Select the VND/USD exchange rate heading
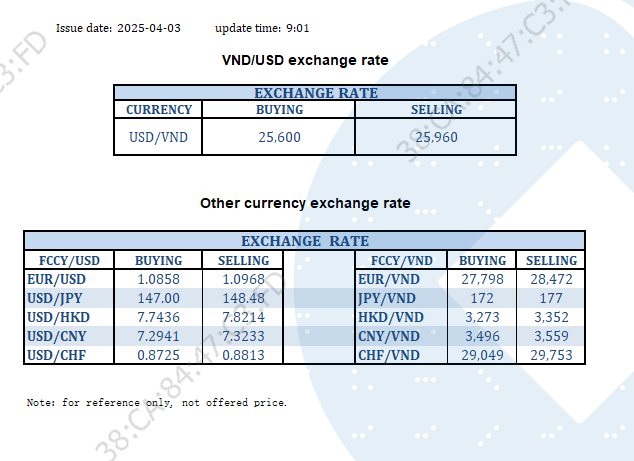634x461 pixels. click(x=304, y=61)
